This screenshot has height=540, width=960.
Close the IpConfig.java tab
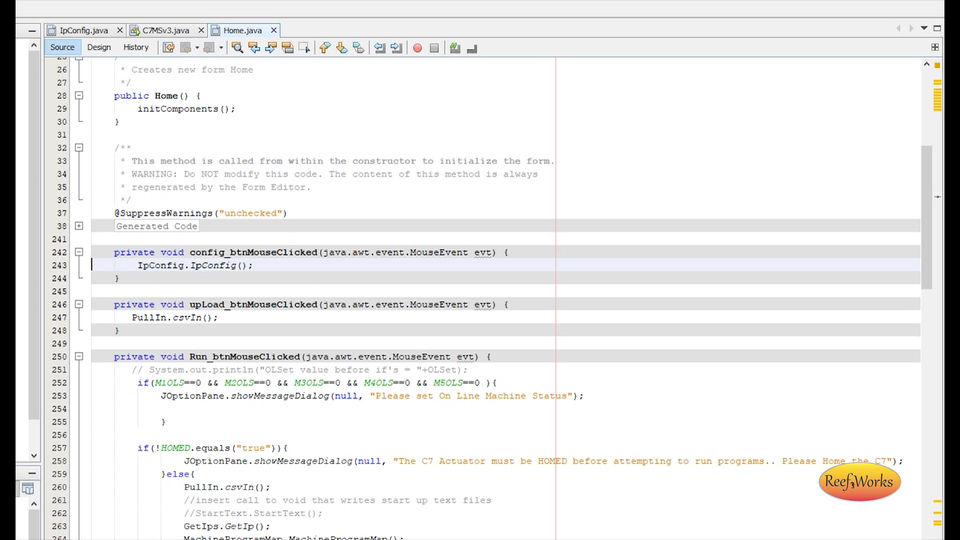point(119,30)
